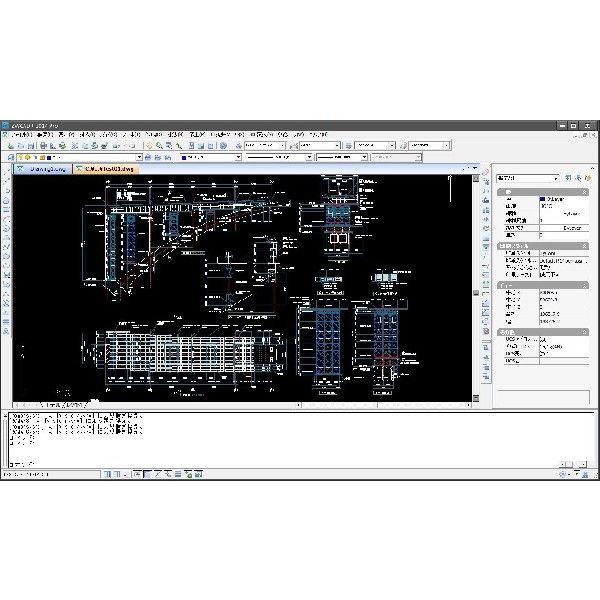The width and height of the screenshot is (600, 600).
Task: Click the Dimension Style icon
Action: 293,146
